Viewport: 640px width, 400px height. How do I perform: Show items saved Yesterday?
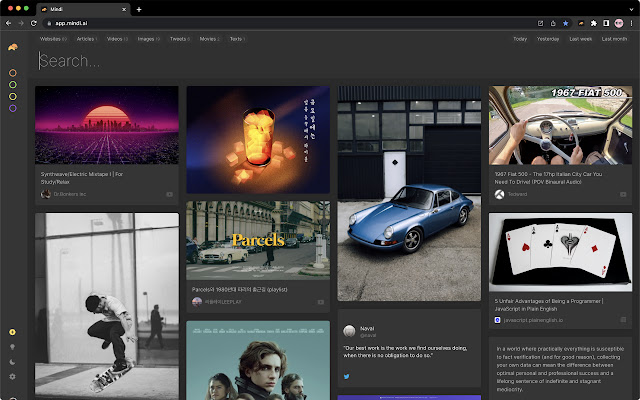(548, 39)
